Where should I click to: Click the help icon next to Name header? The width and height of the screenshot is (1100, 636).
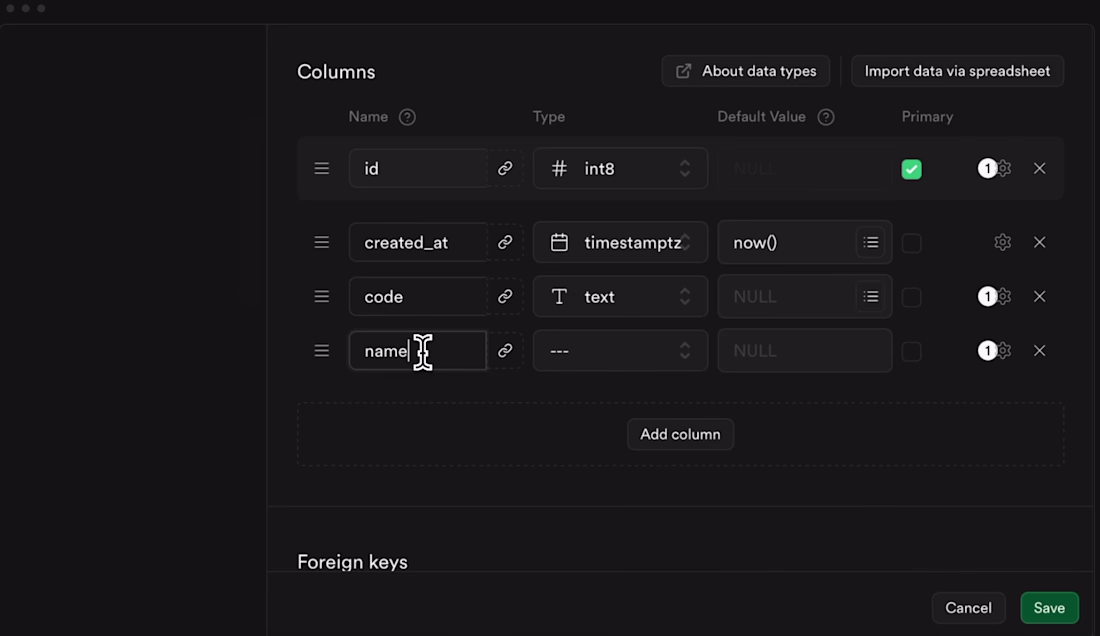[x=407, y=117]
